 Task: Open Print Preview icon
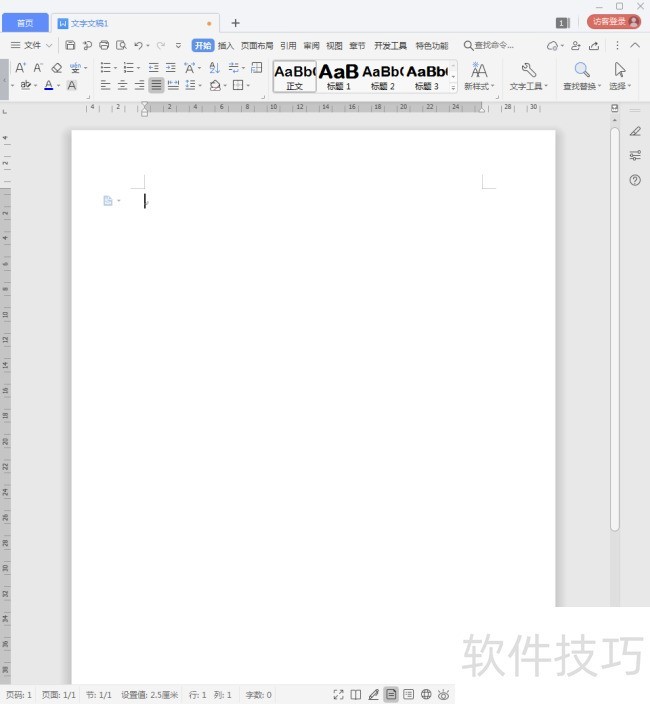(x=121, y=45)
